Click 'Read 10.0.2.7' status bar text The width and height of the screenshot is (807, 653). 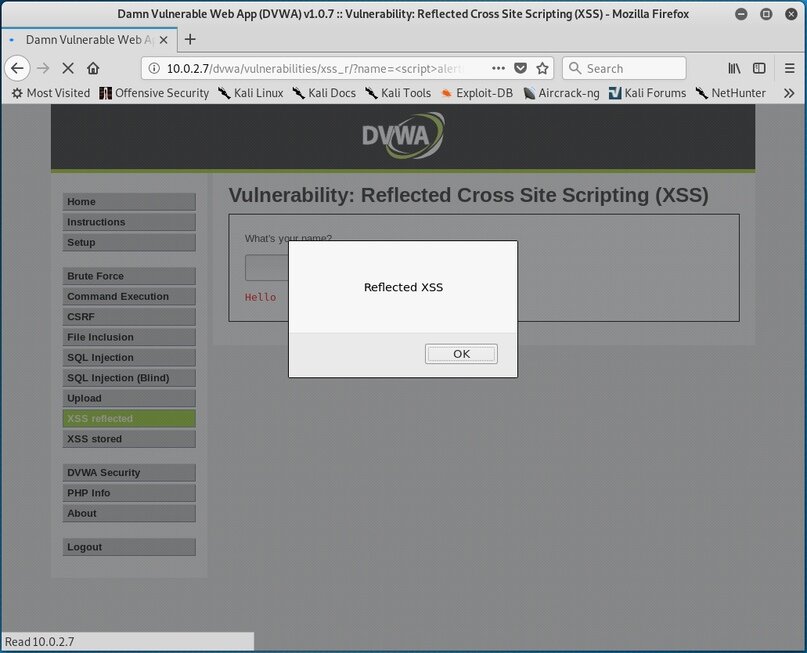click(x=40, y=642)
